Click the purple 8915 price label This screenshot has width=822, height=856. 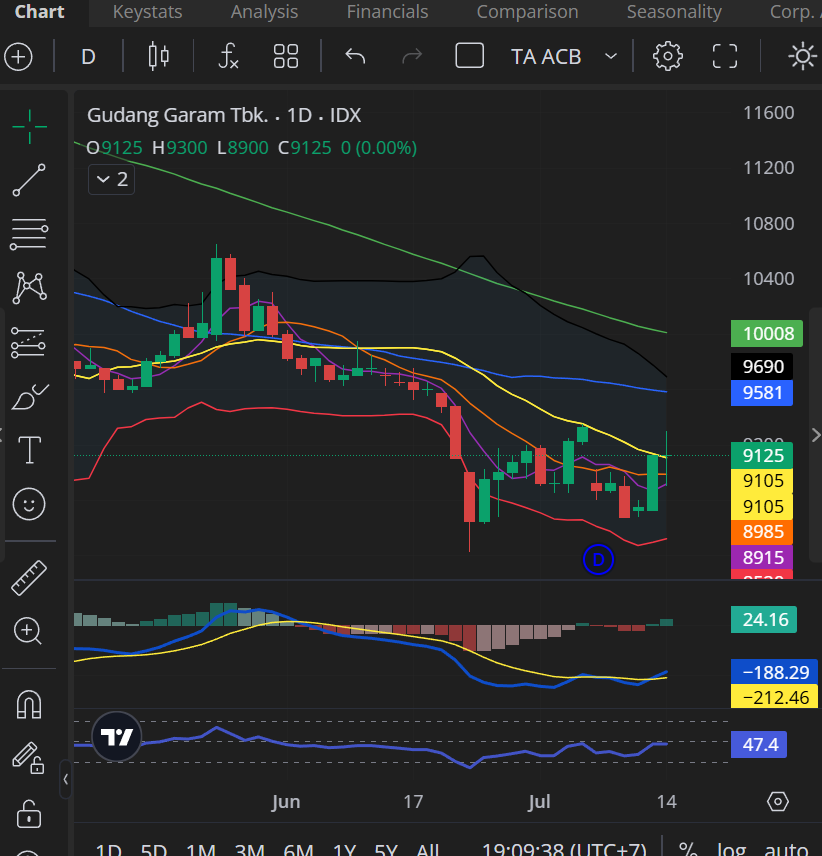click(762, 558)
